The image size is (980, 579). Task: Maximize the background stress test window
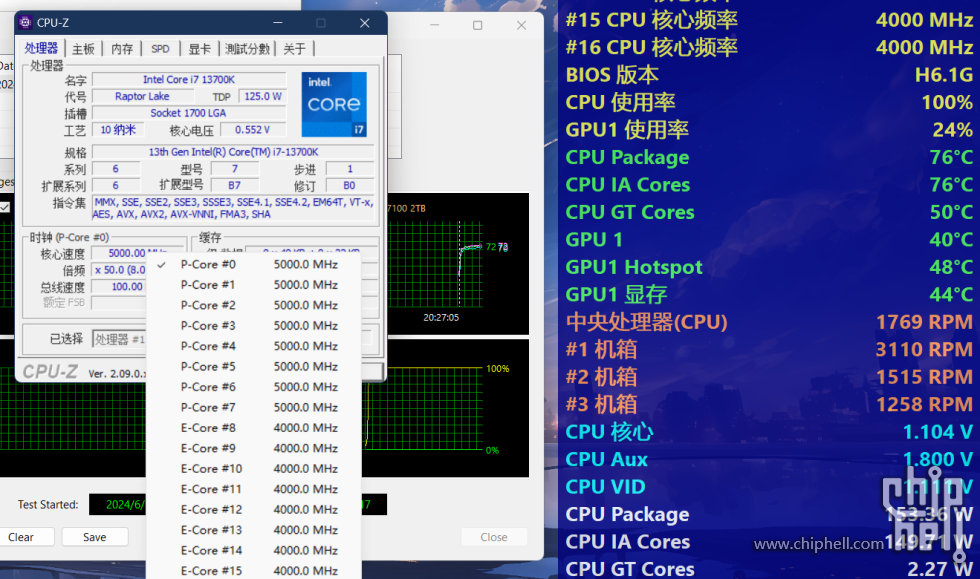[478, 25]
